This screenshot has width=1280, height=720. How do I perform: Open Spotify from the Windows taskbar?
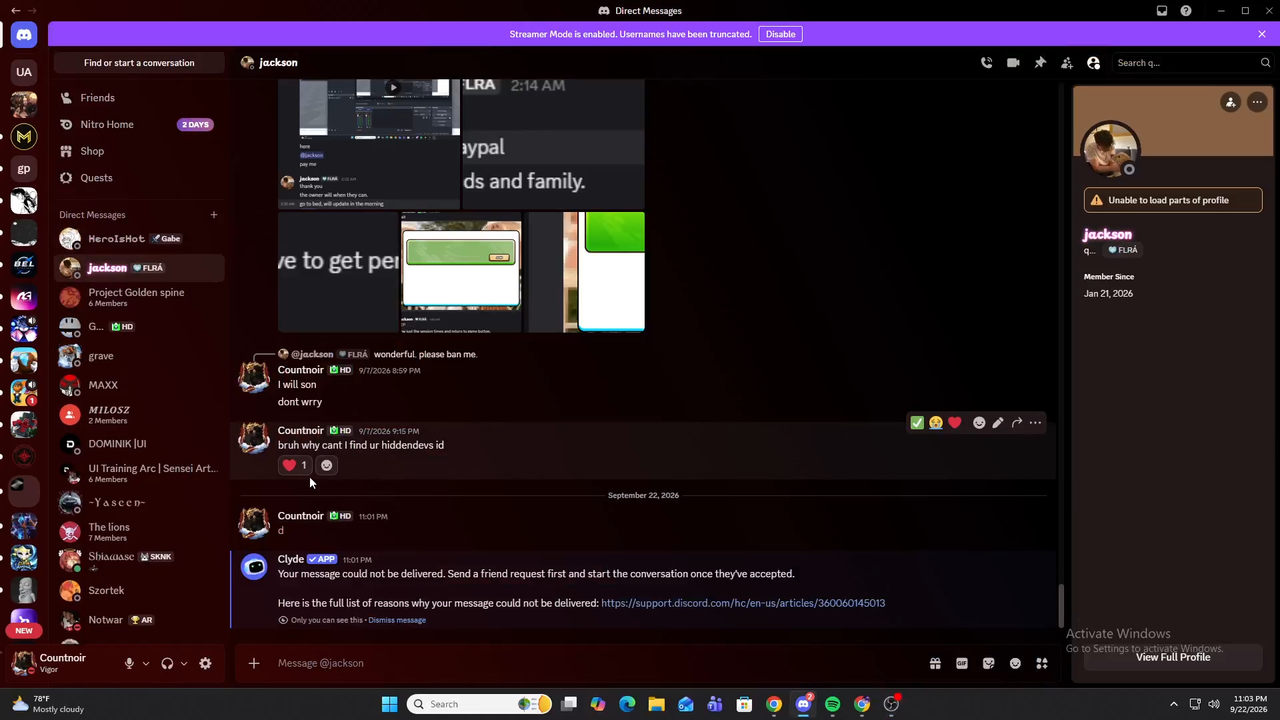833,704
